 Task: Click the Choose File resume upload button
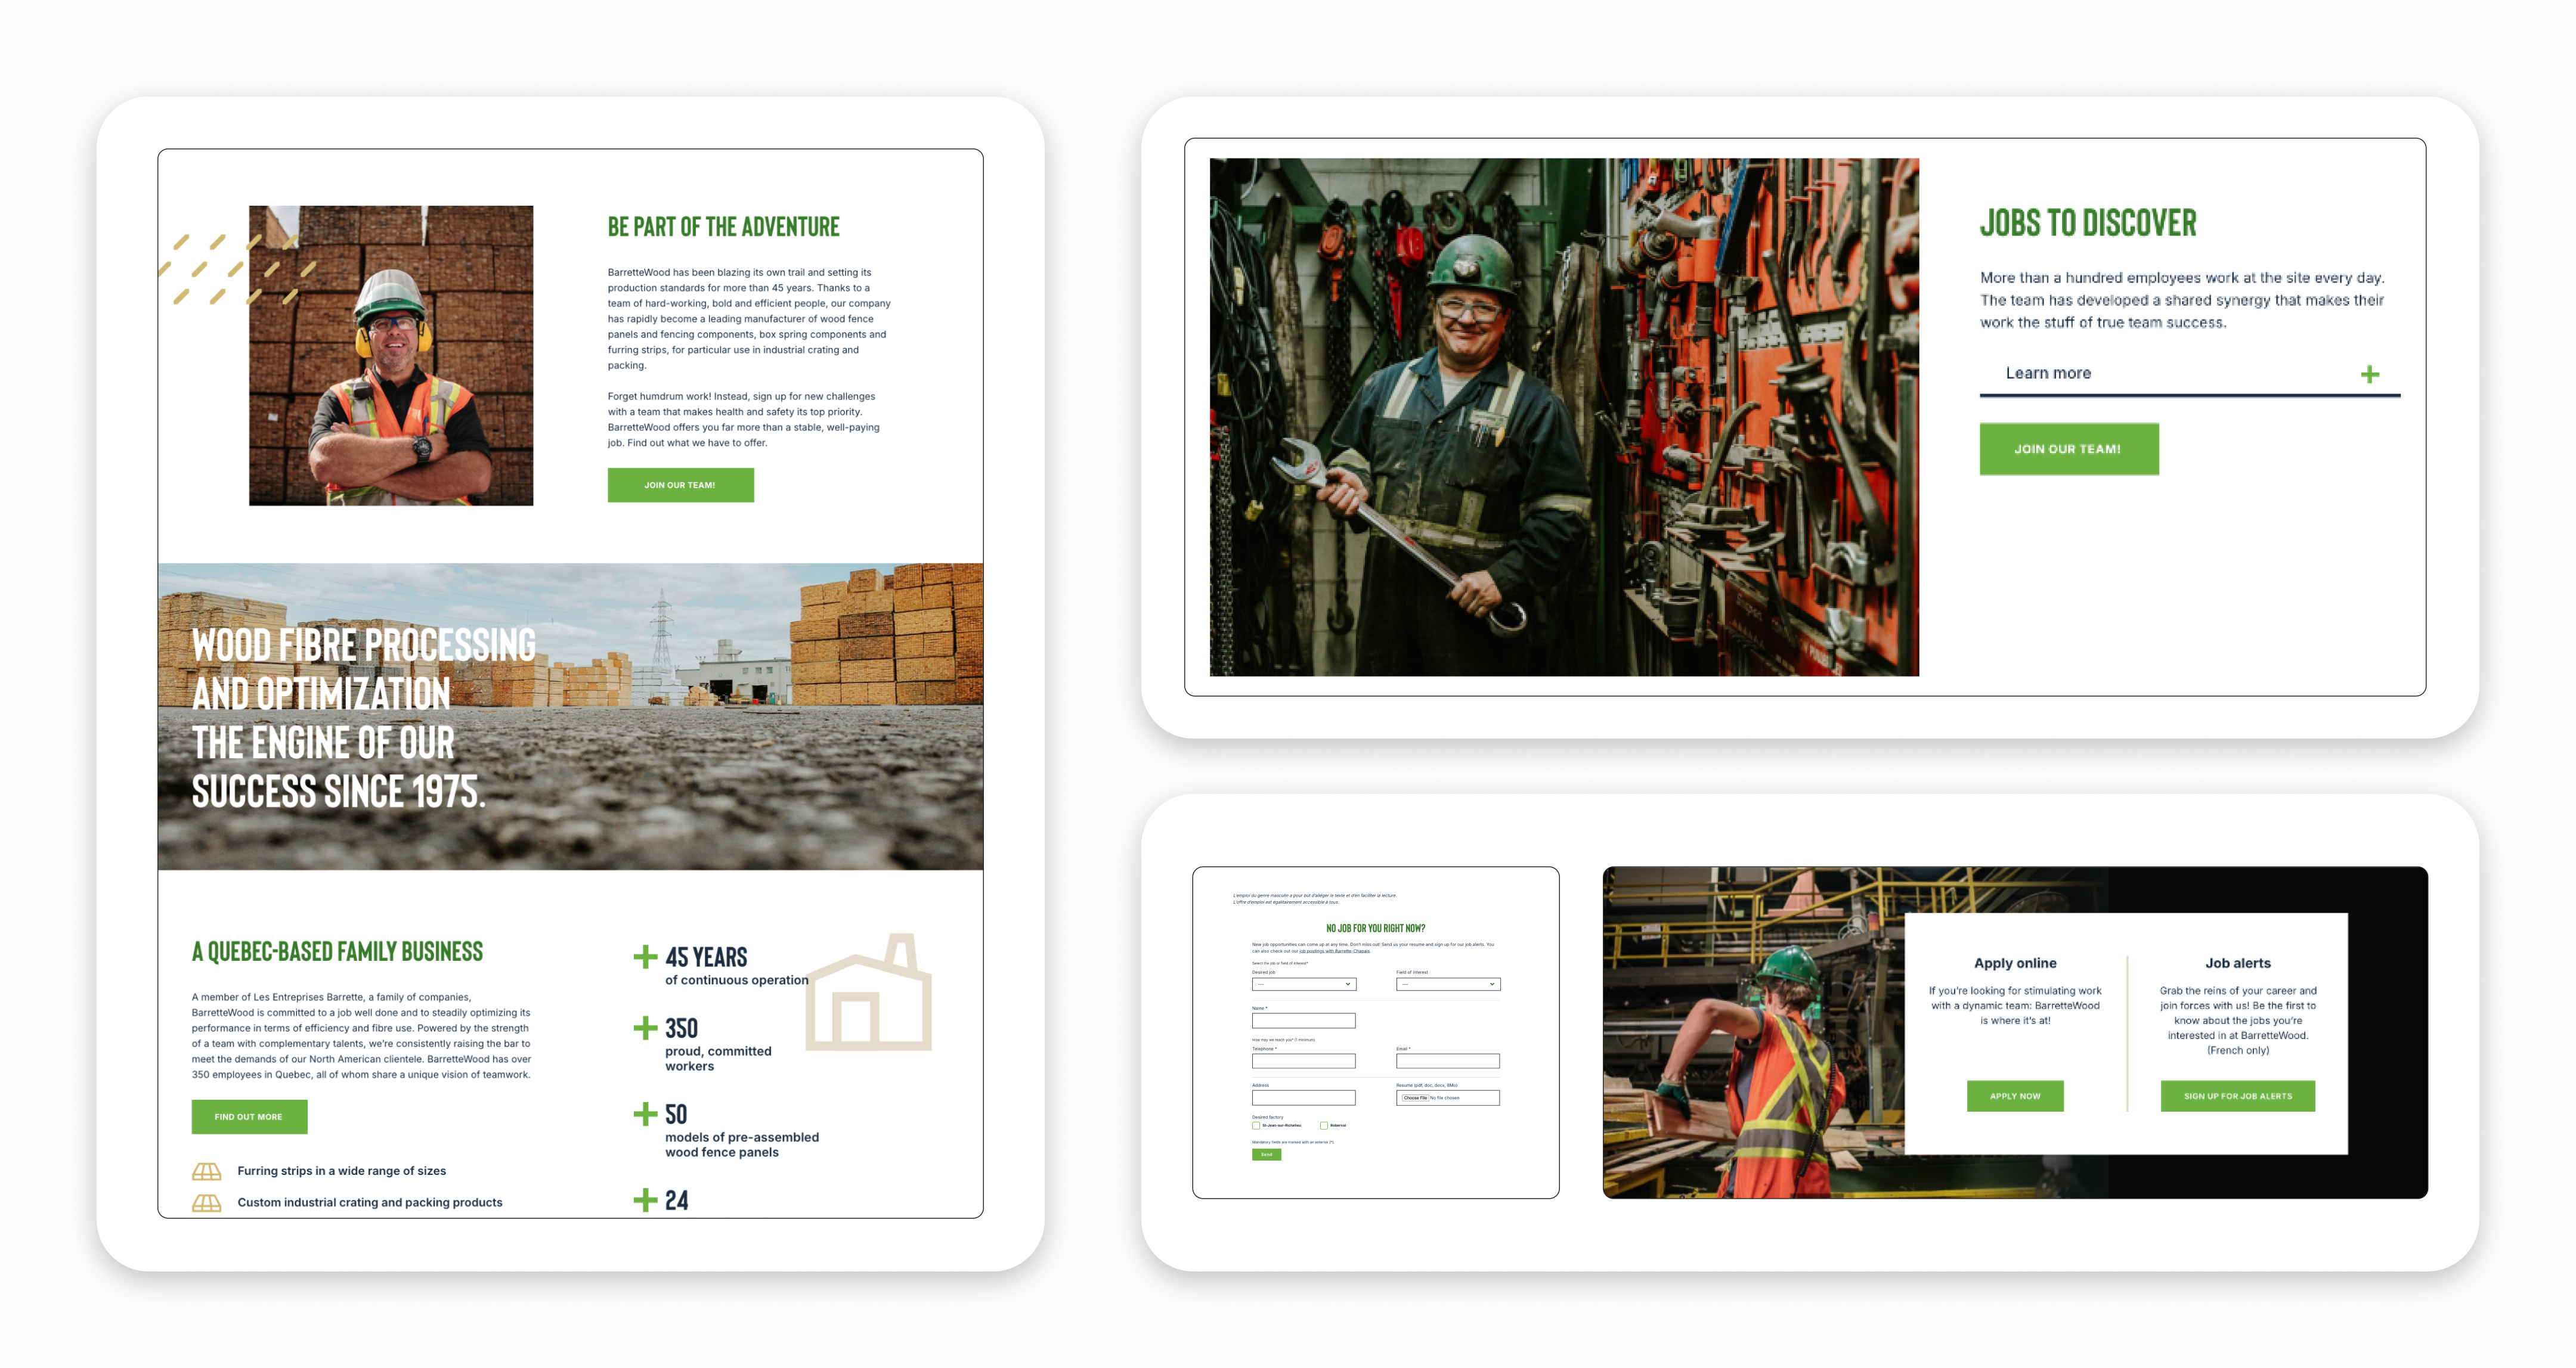tap(1414, 1098)
